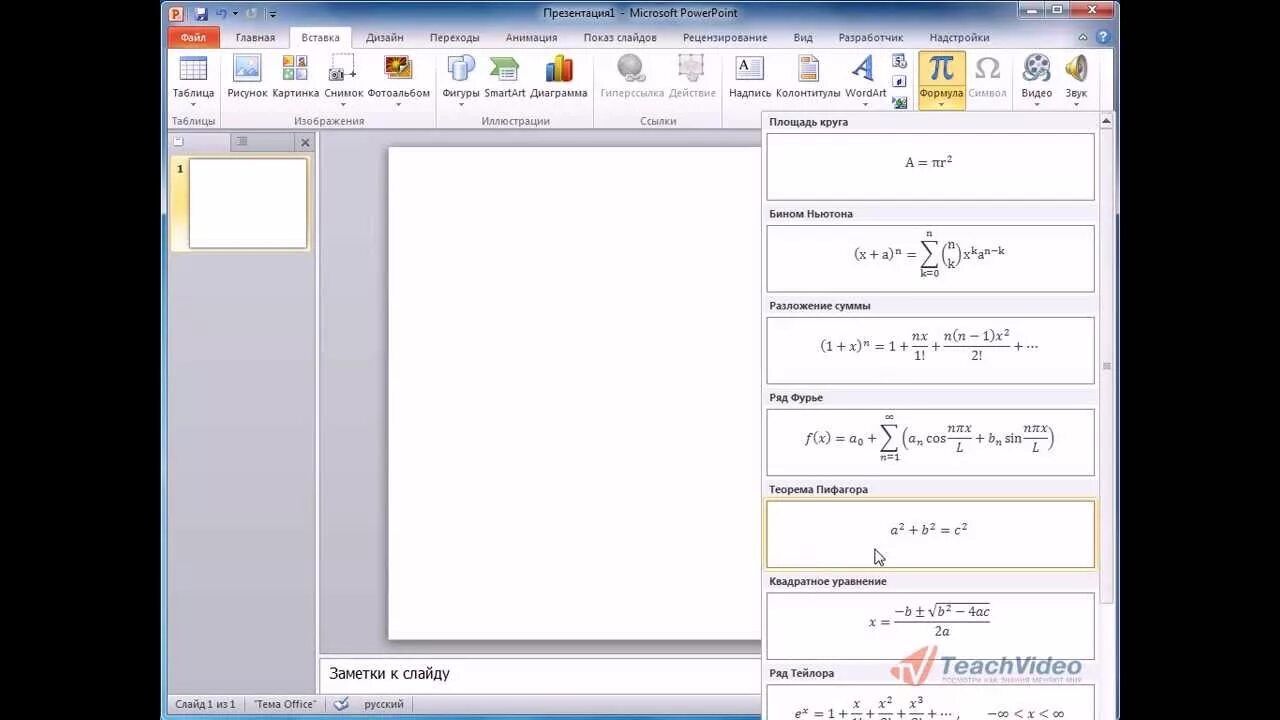
Task: Insert a picture with Рисунок
Action: pos(247,78)
